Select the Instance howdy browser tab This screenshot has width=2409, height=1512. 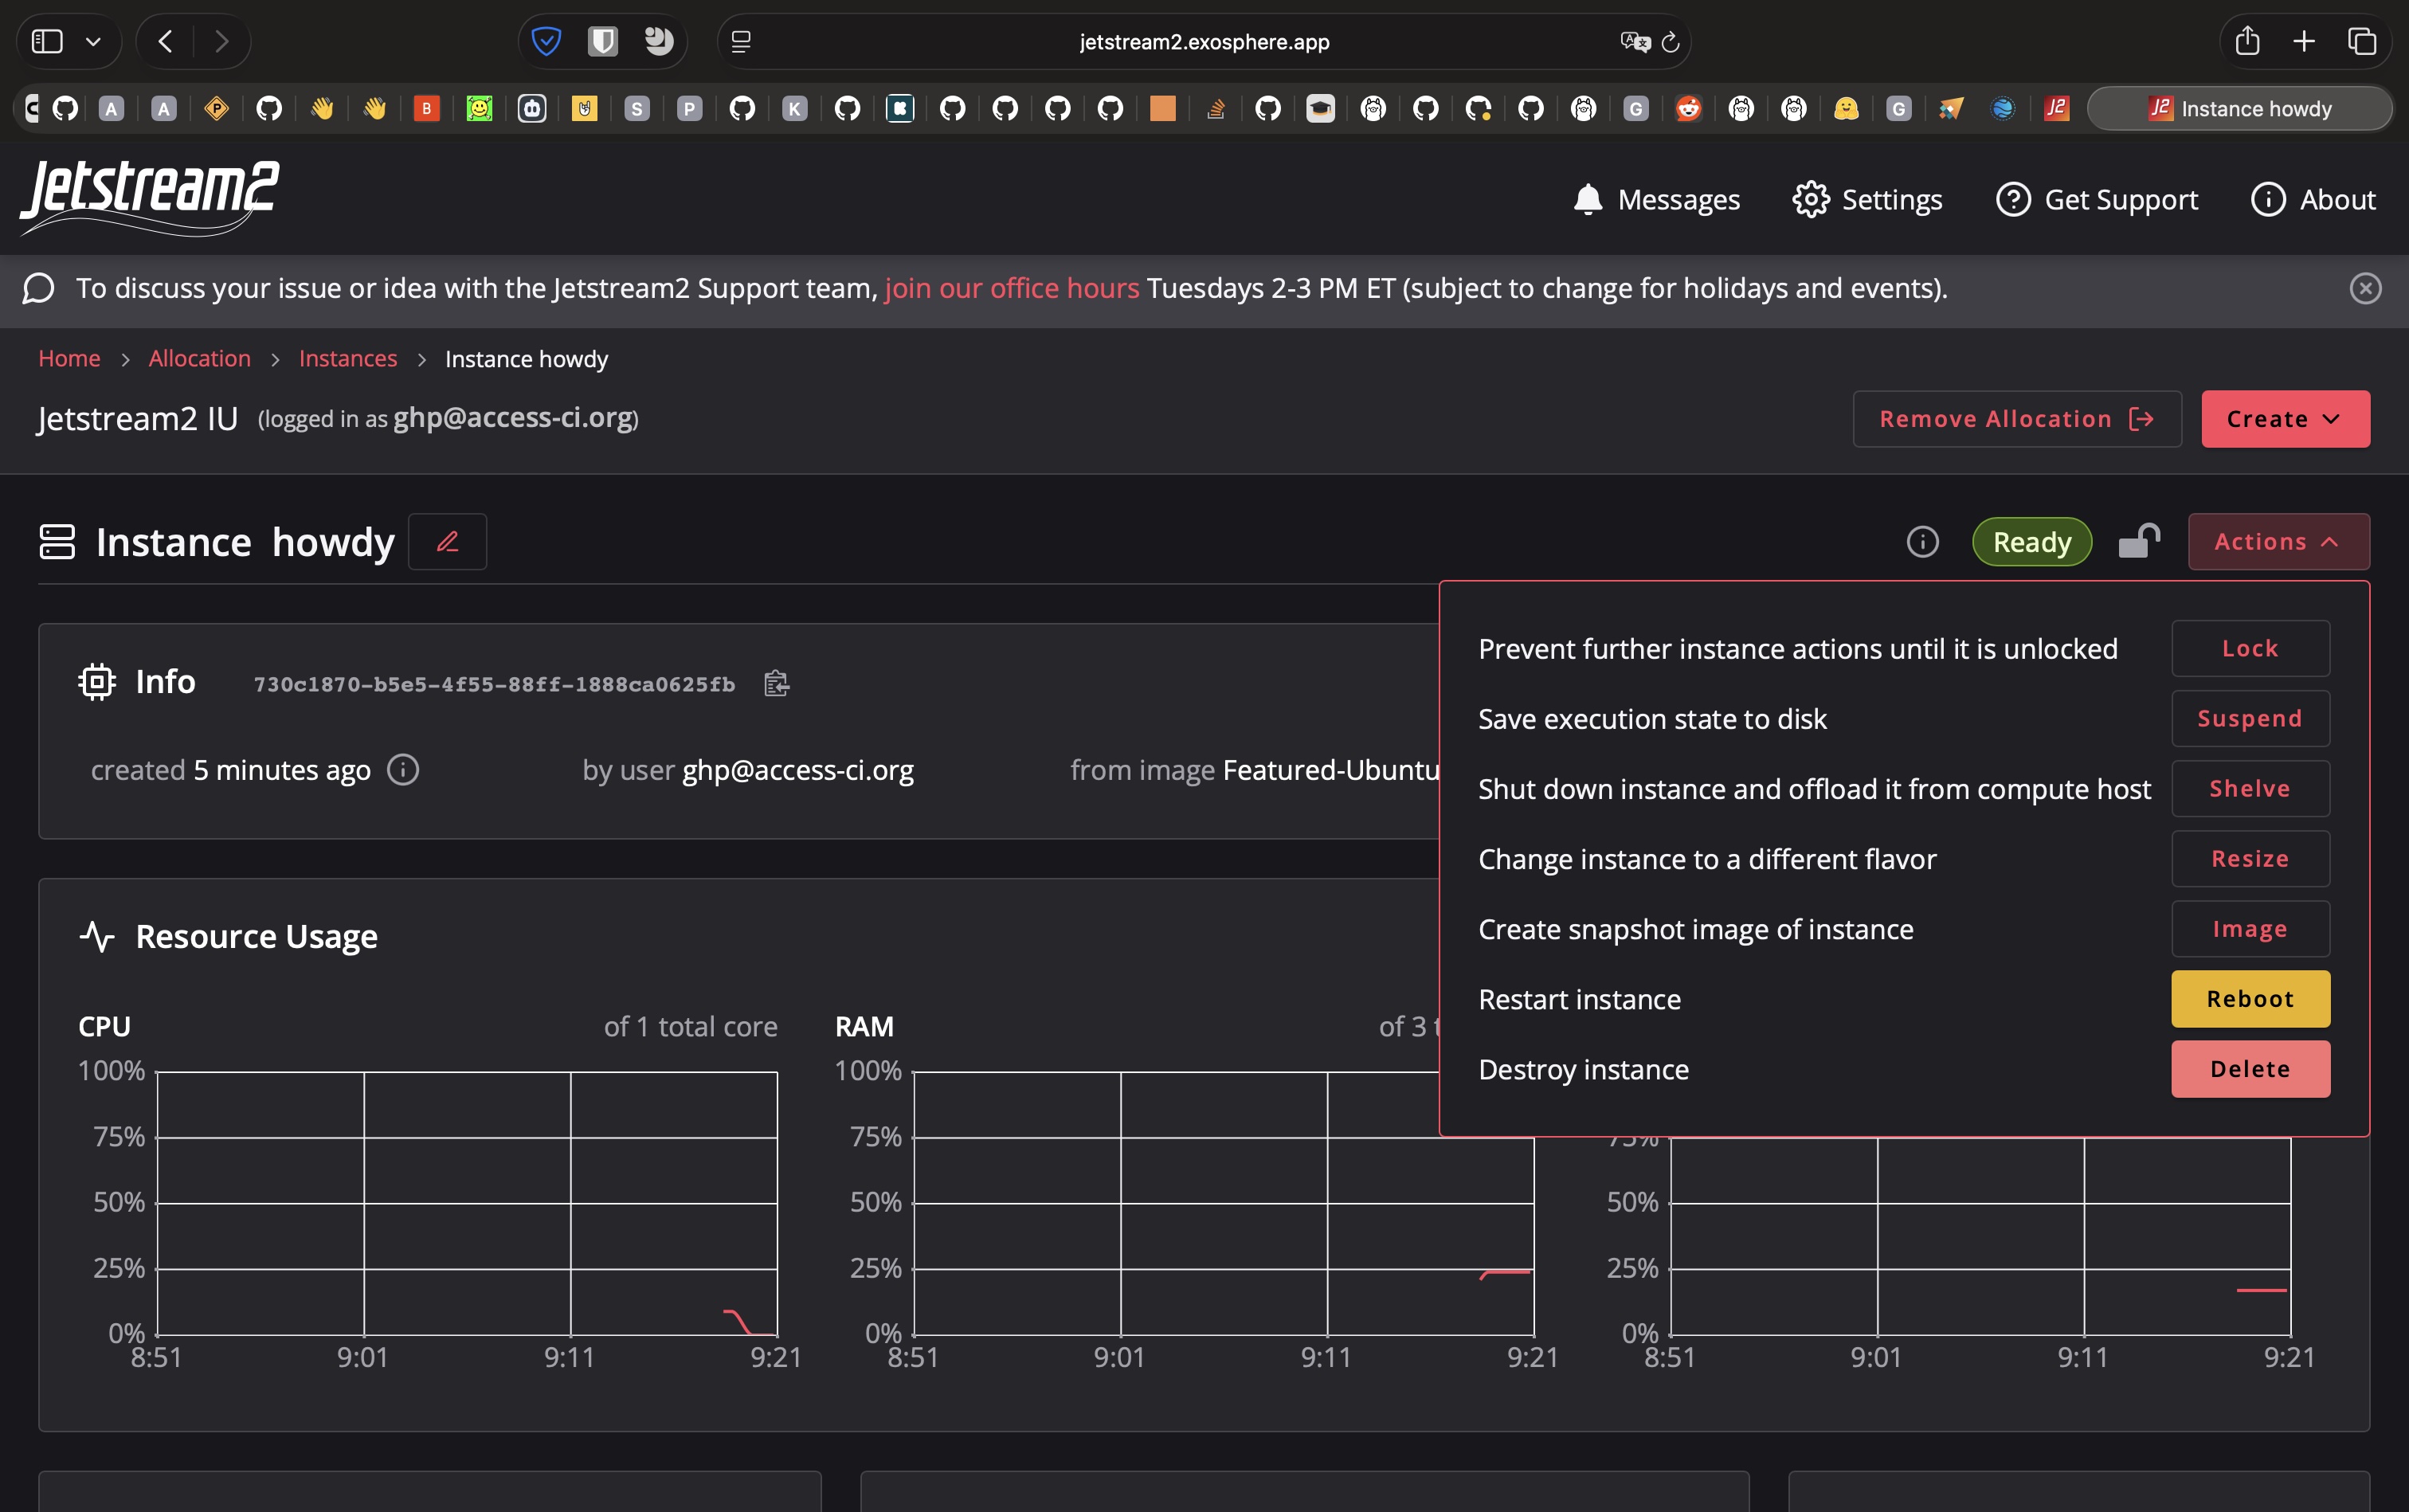2240,108
